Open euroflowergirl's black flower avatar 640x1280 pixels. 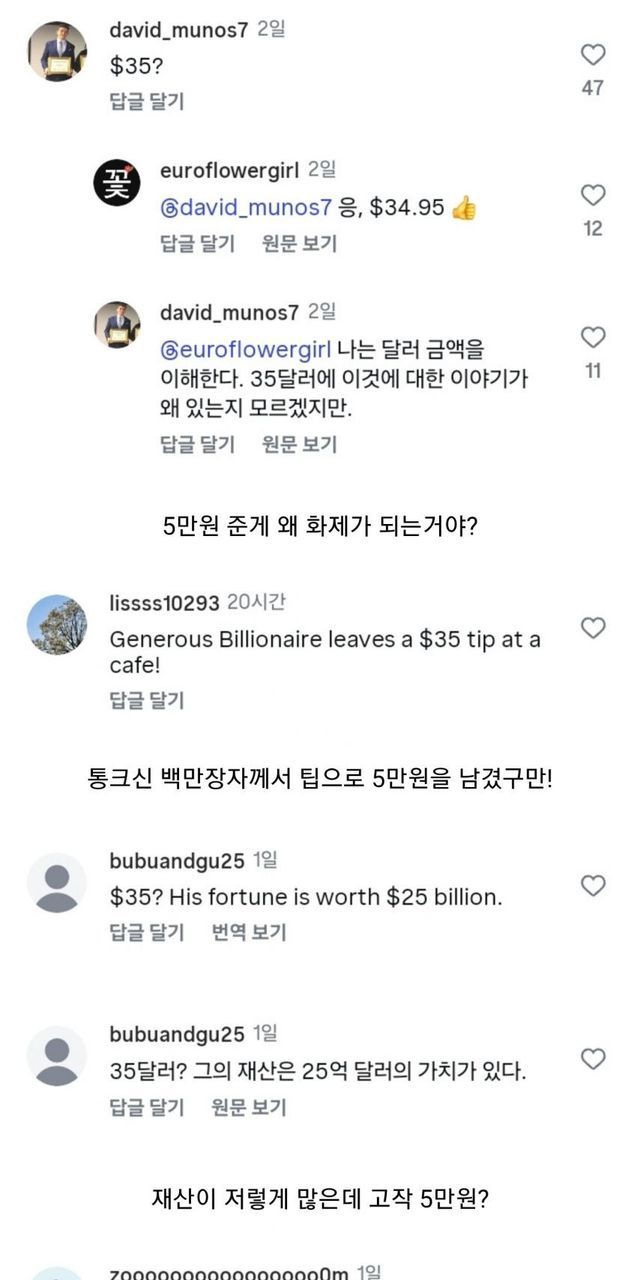117,183
